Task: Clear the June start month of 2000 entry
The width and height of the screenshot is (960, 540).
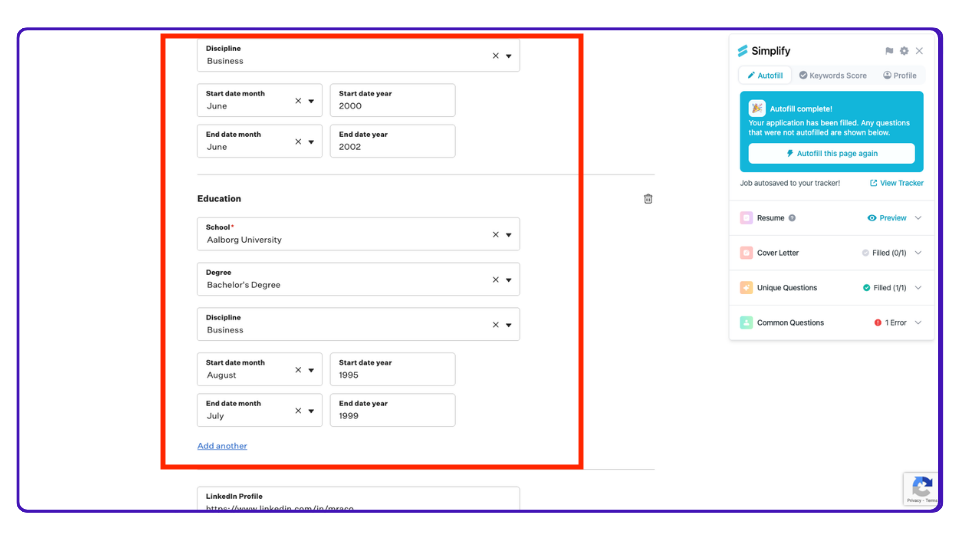Action: pos(298,101)
